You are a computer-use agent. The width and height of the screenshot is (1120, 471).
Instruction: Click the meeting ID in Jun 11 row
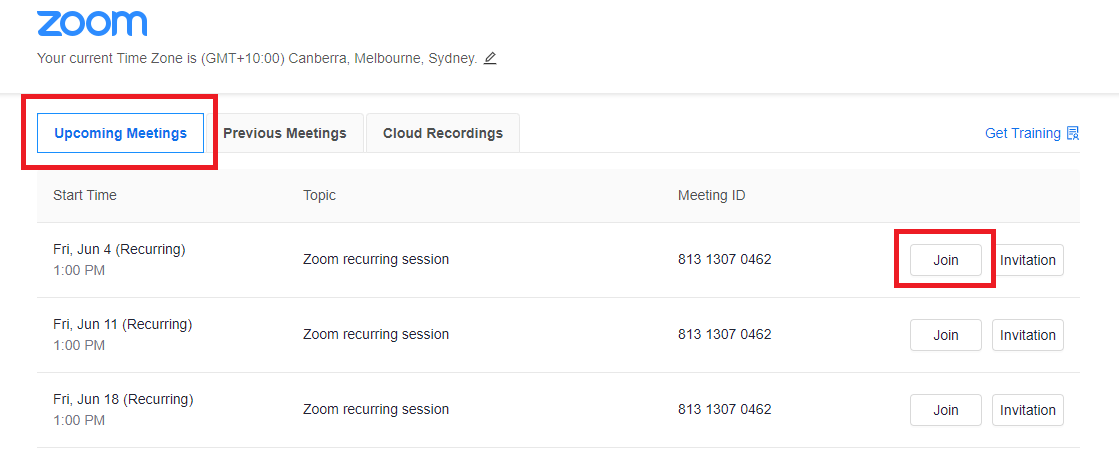pyautogui.click(x=724, y=334)
